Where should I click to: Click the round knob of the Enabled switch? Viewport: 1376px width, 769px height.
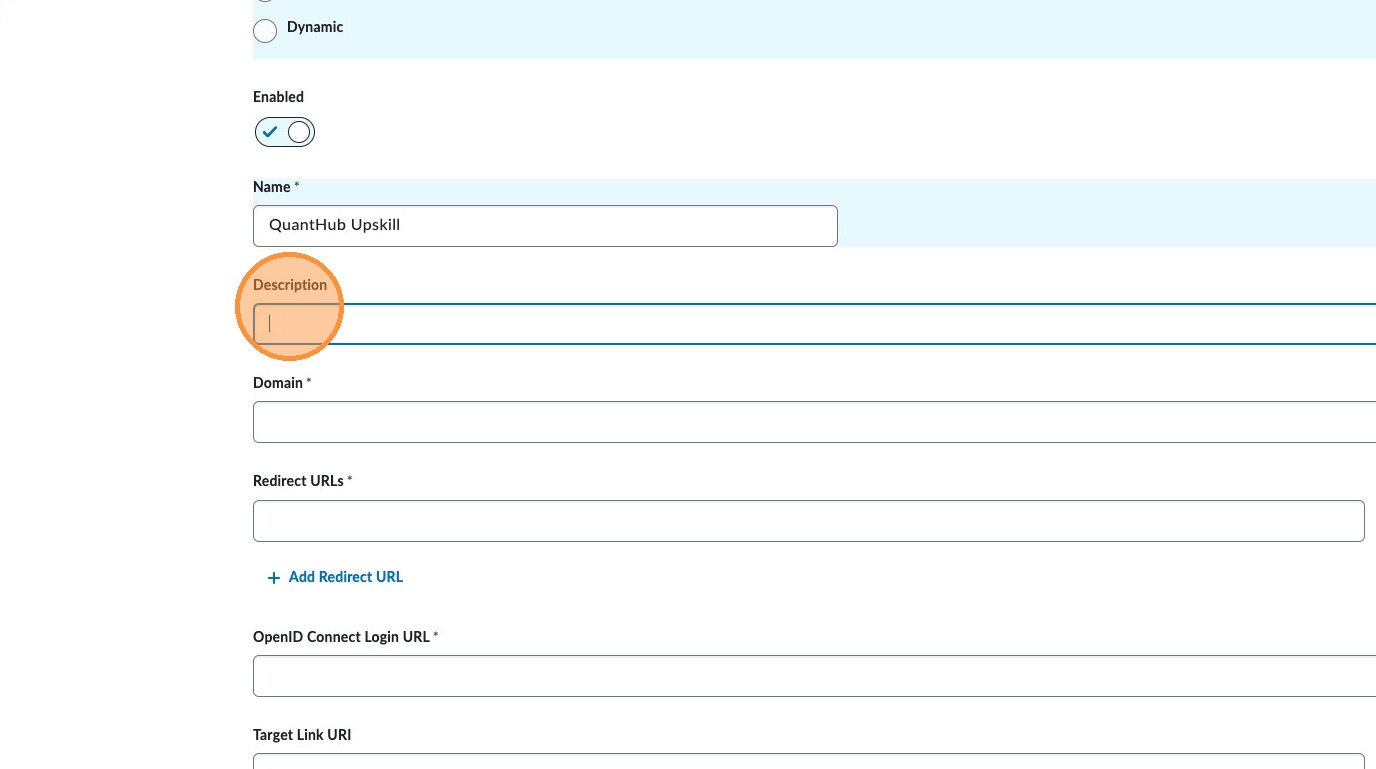pos(299,132)
